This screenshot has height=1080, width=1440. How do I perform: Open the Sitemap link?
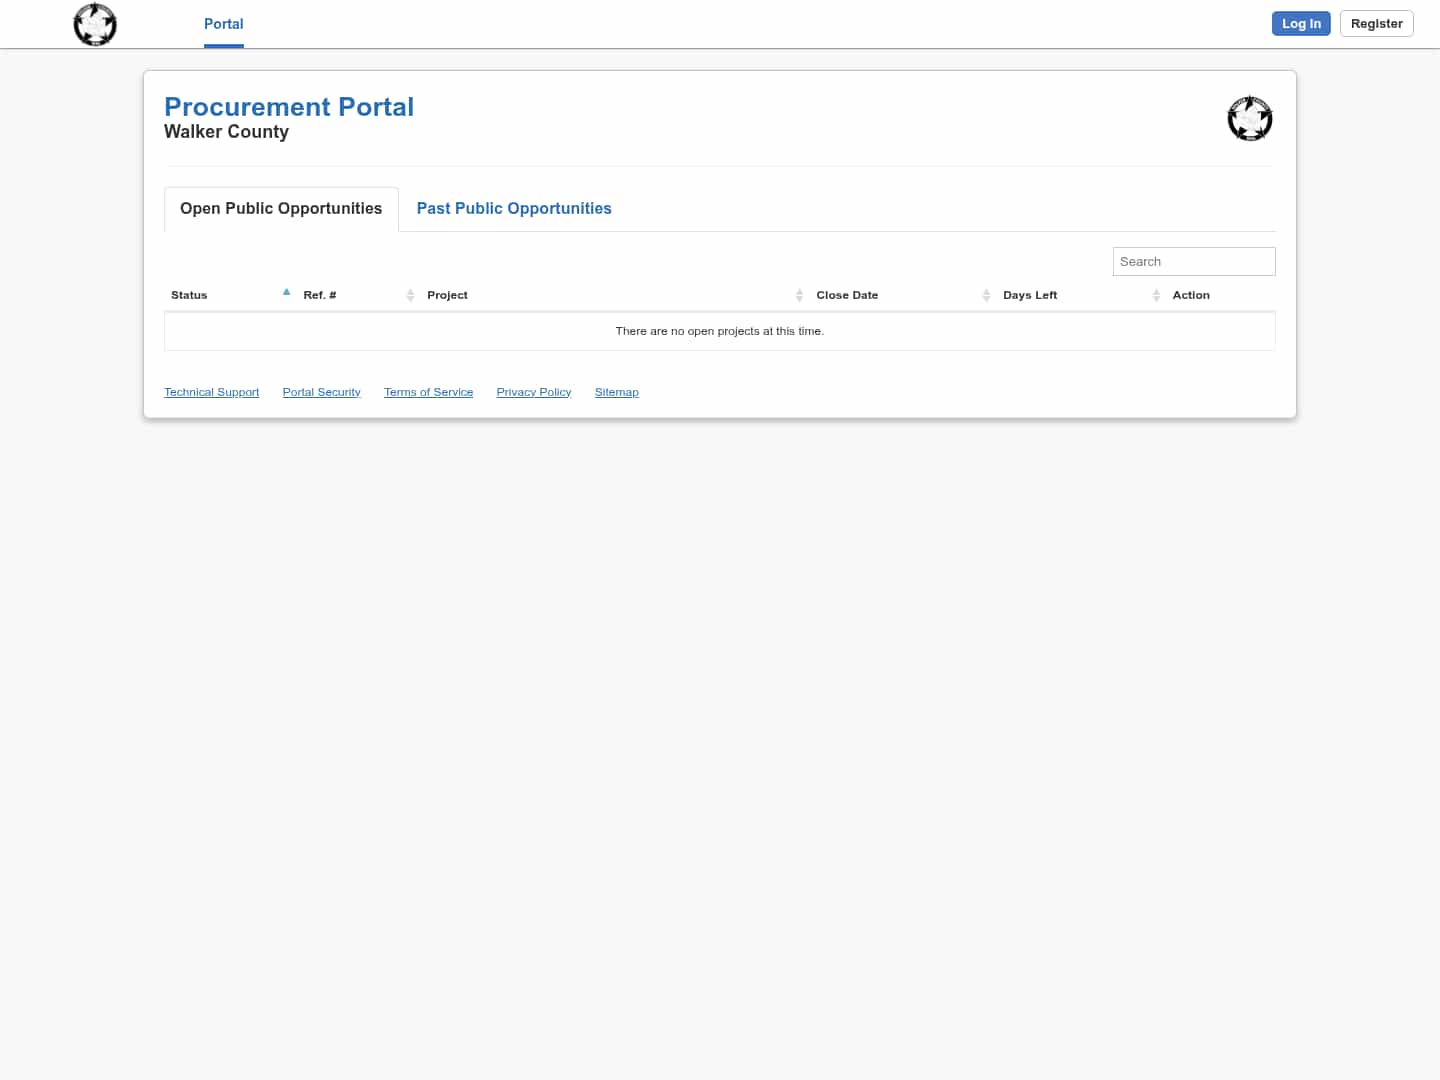point(616,391)
